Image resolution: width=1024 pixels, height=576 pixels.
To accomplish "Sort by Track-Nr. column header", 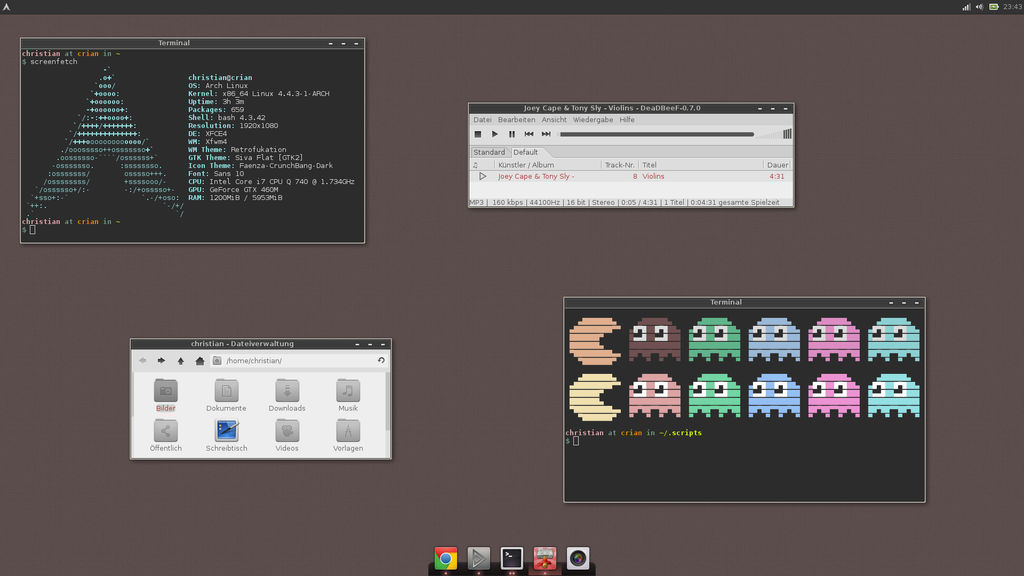I will point(619,165).
